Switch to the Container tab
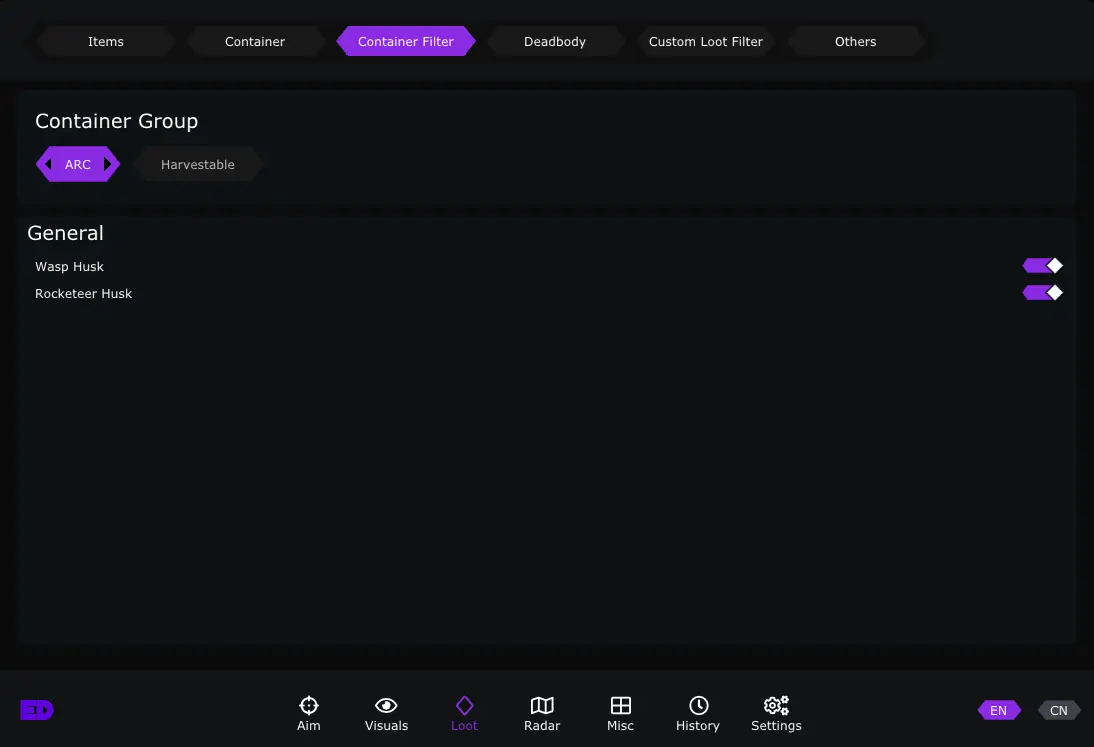 coord(255,42)
